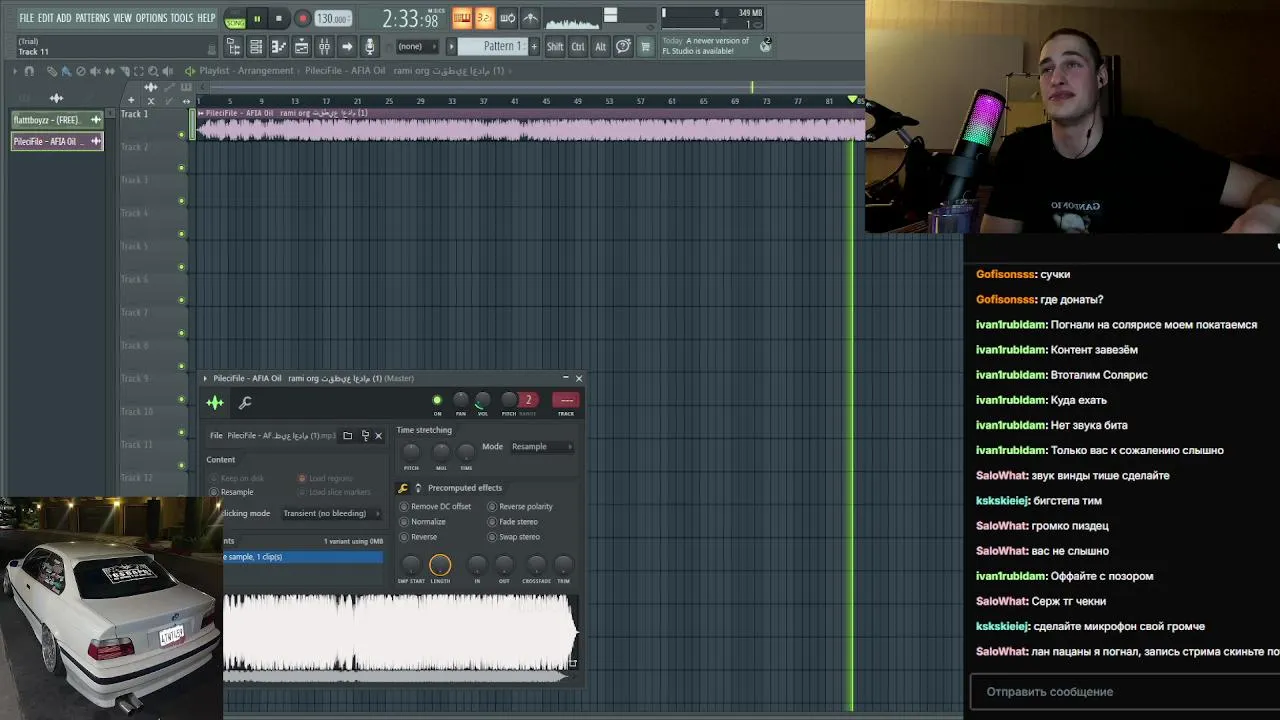Select the Delete tool in Playlist
Image resolution: width=1280 pixels, height=720 pixels.
[81, 71]
